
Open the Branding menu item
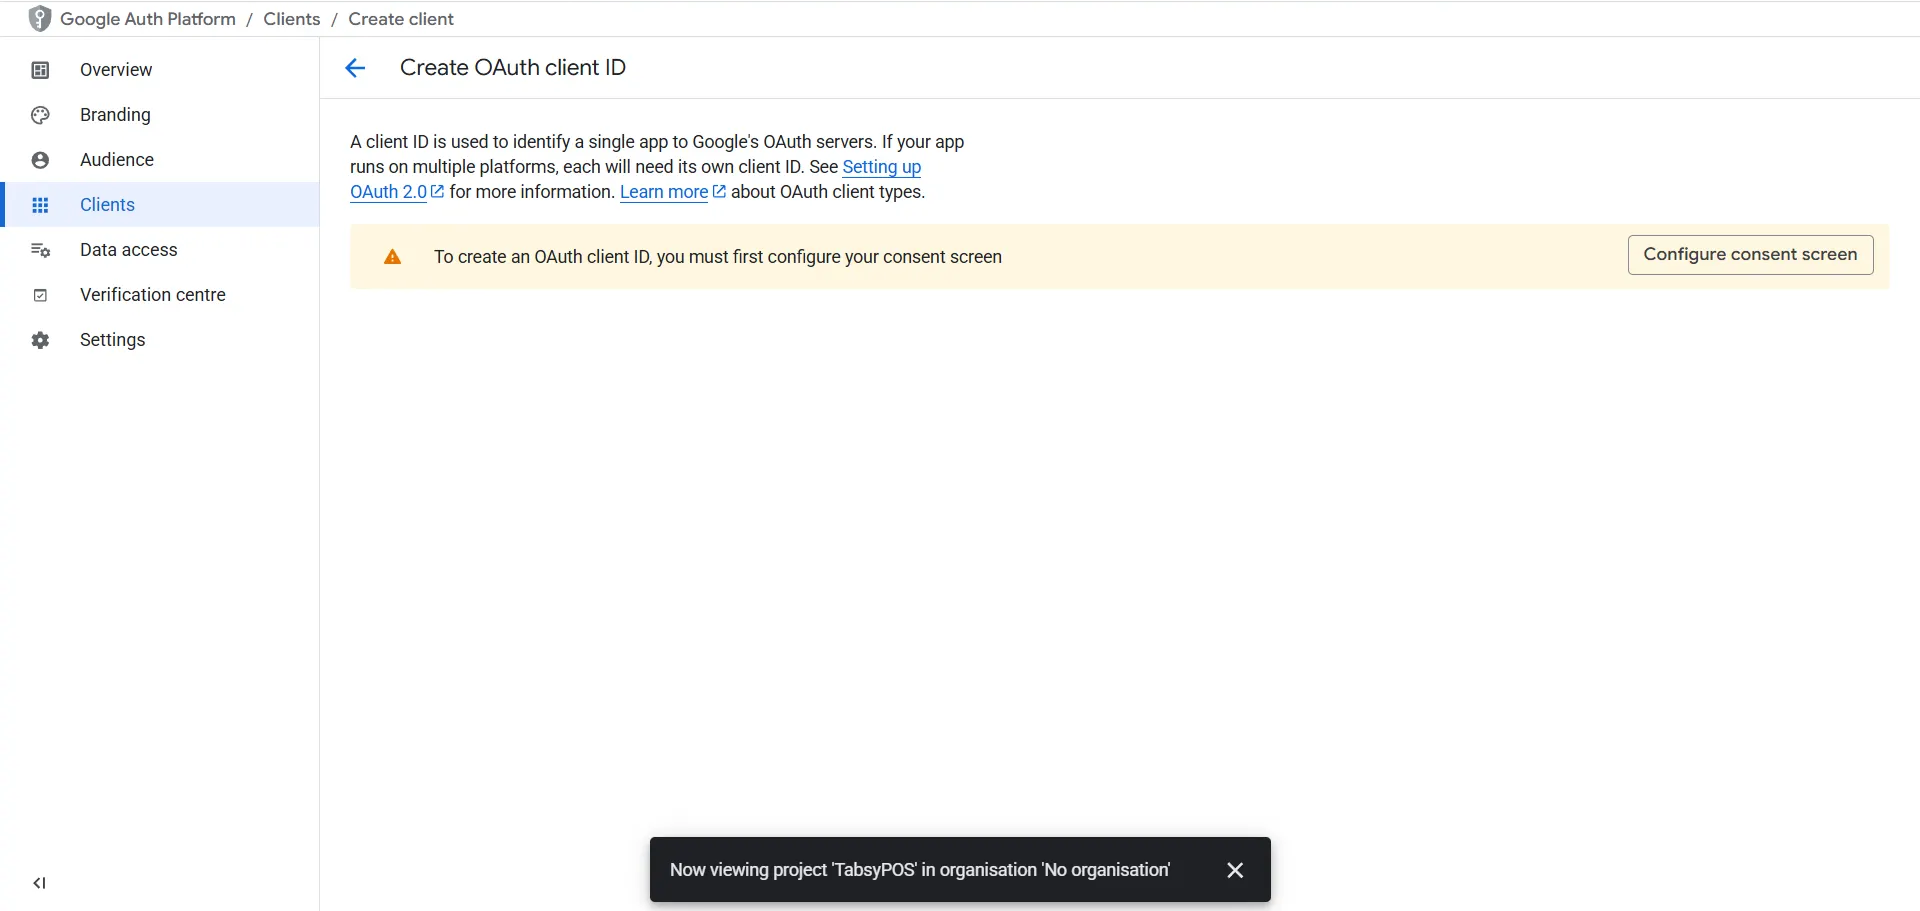click(x=162, y=115)
